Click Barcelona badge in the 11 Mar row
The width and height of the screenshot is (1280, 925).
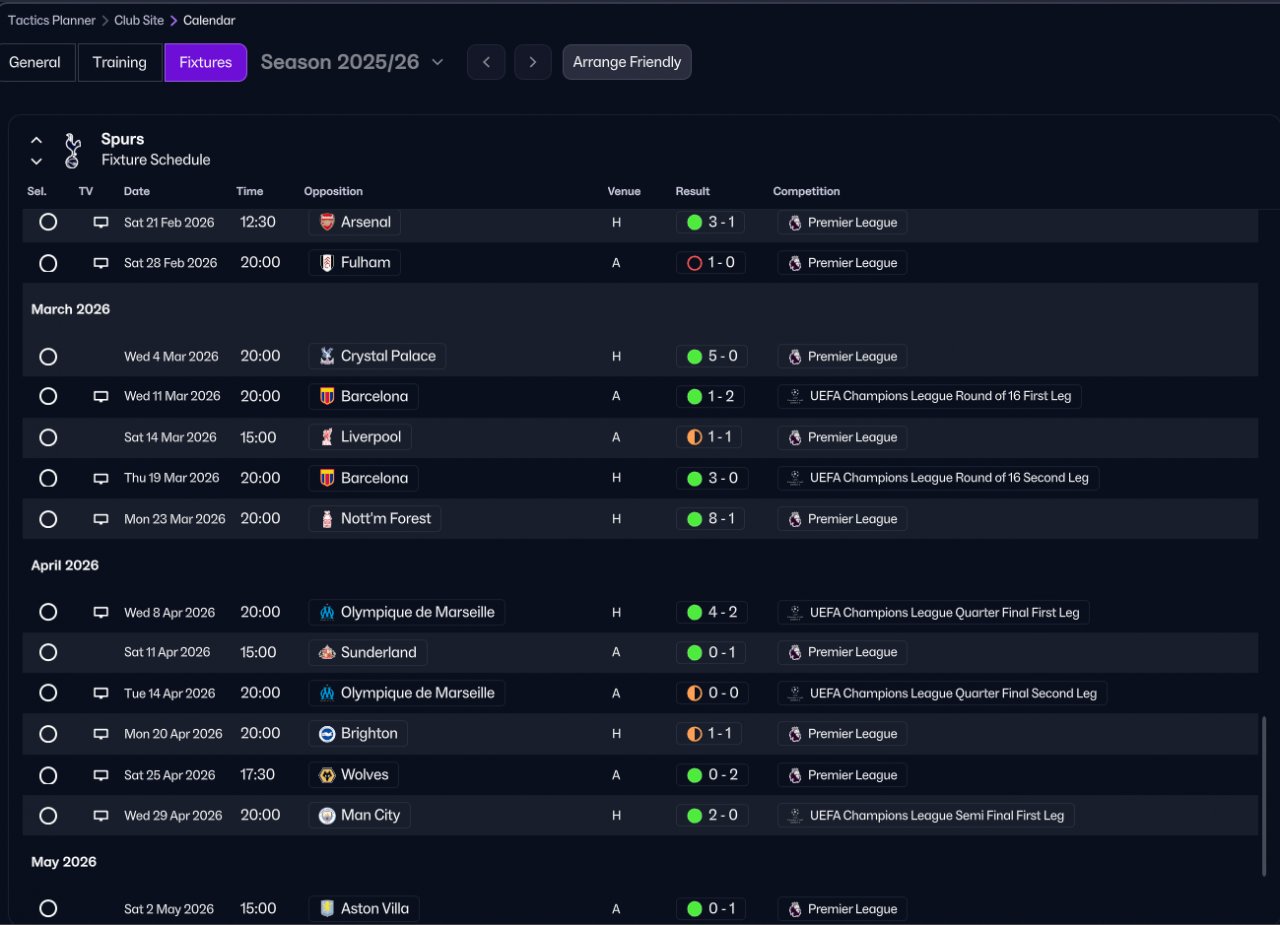(x=327, y=396)
